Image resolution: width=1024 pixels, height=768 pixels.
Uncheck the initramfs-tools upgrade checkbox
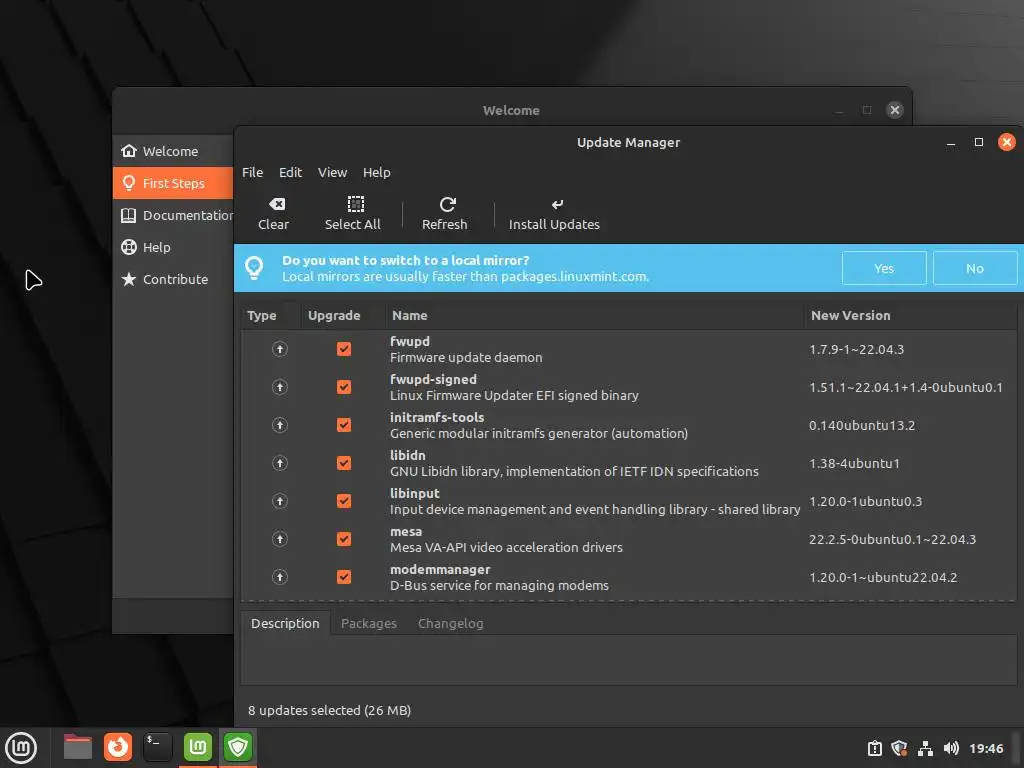tap(344, 425)
